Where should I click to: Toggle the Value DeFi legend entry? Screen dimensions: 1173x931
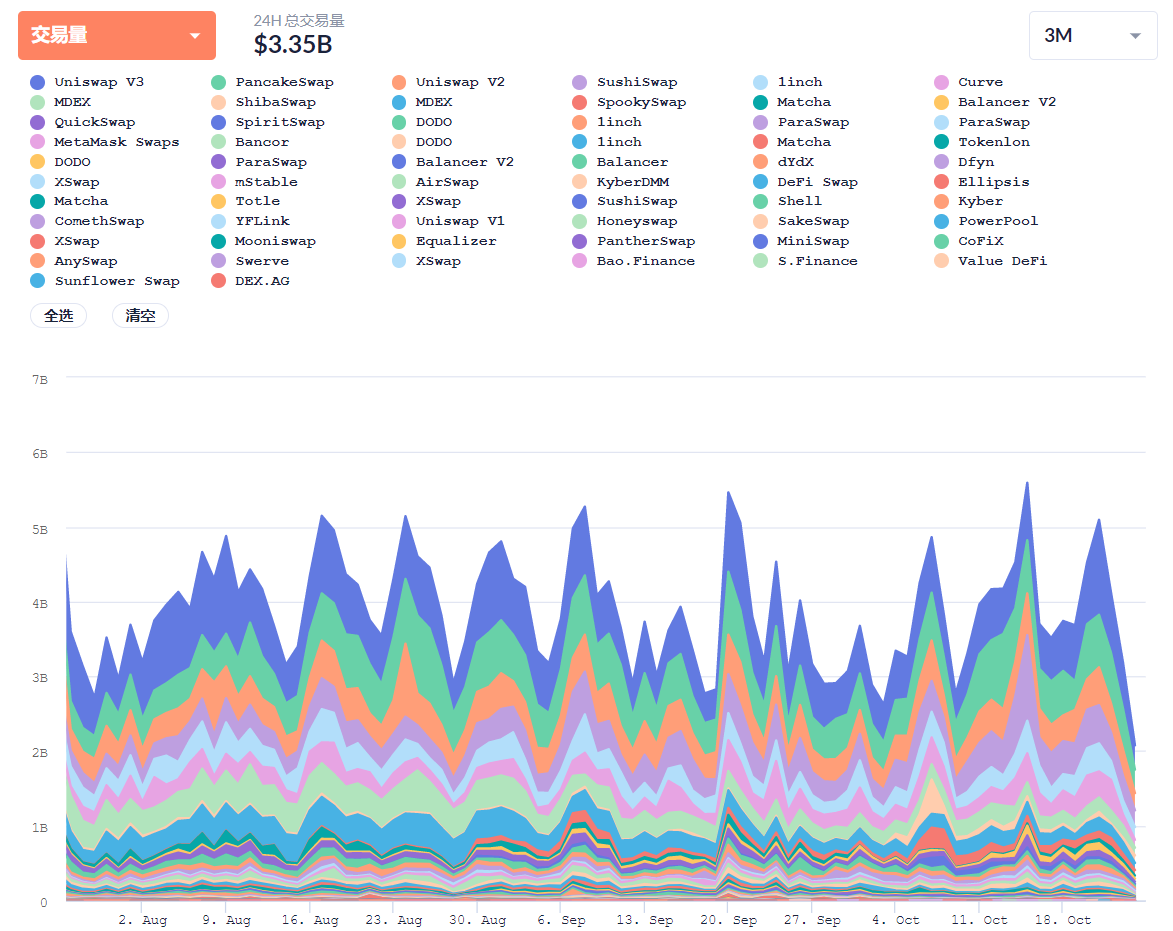[x=991, y=261]
